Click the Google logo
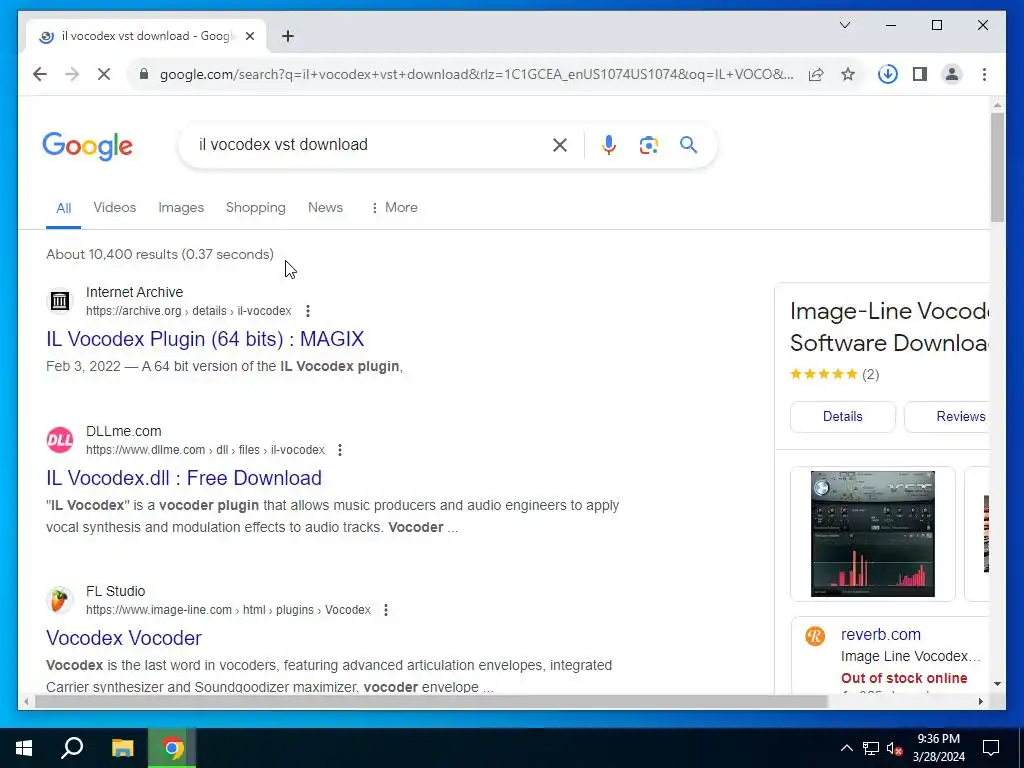The image size is (1024, 768). [88, 146]
